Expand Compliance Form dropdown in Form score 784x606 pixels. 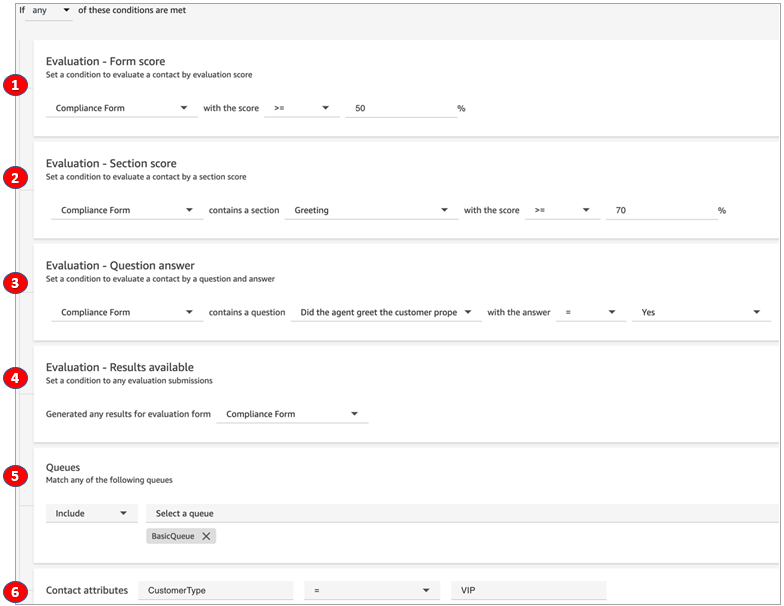coord(121,108)
